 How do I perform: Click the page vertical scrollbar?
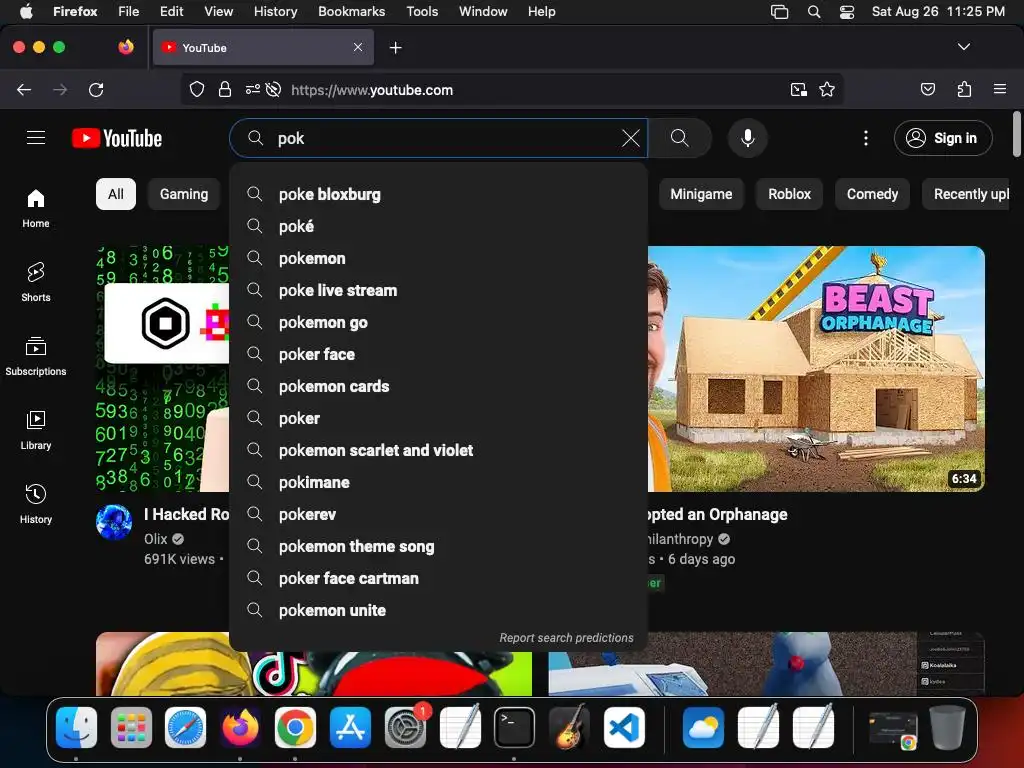(x=1016, y=135)
